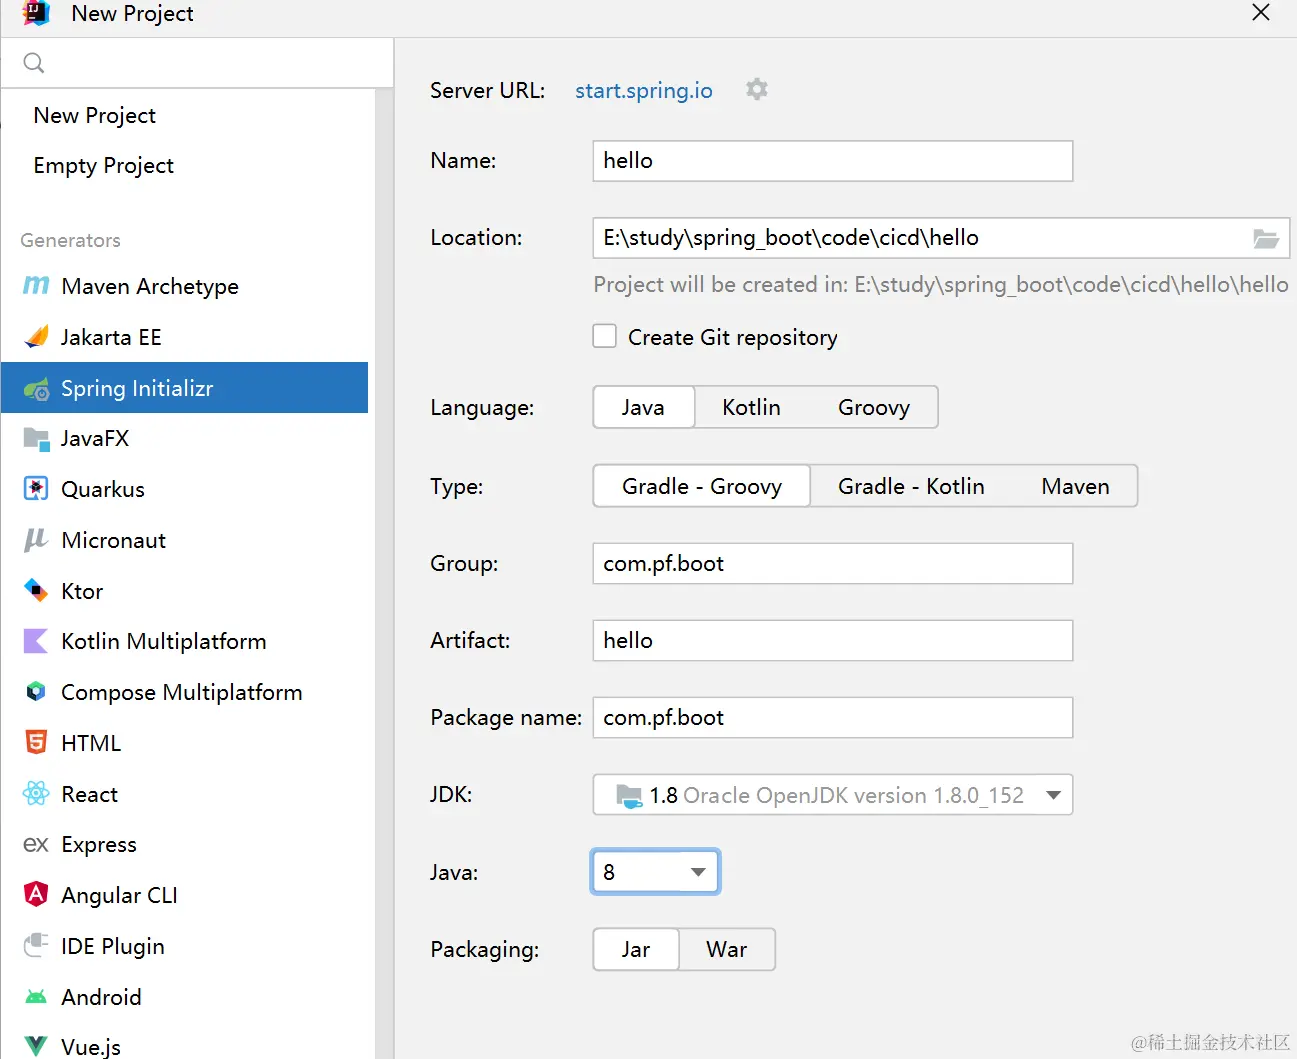The height and width of the screenshot is (1059, 1297).
Task: Click the Maven Archetype generator icon
Action: [36, 286]
